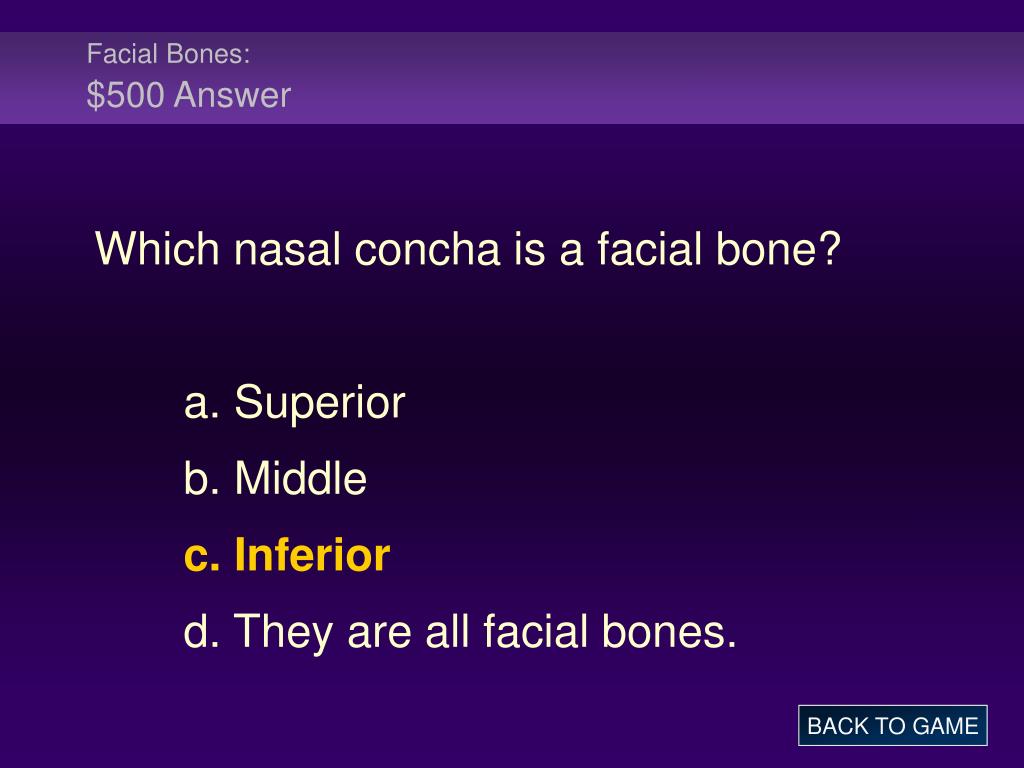Click the word Answer in the title
The width and height of the screenshot is (1024, 768).
pos(232,95)
